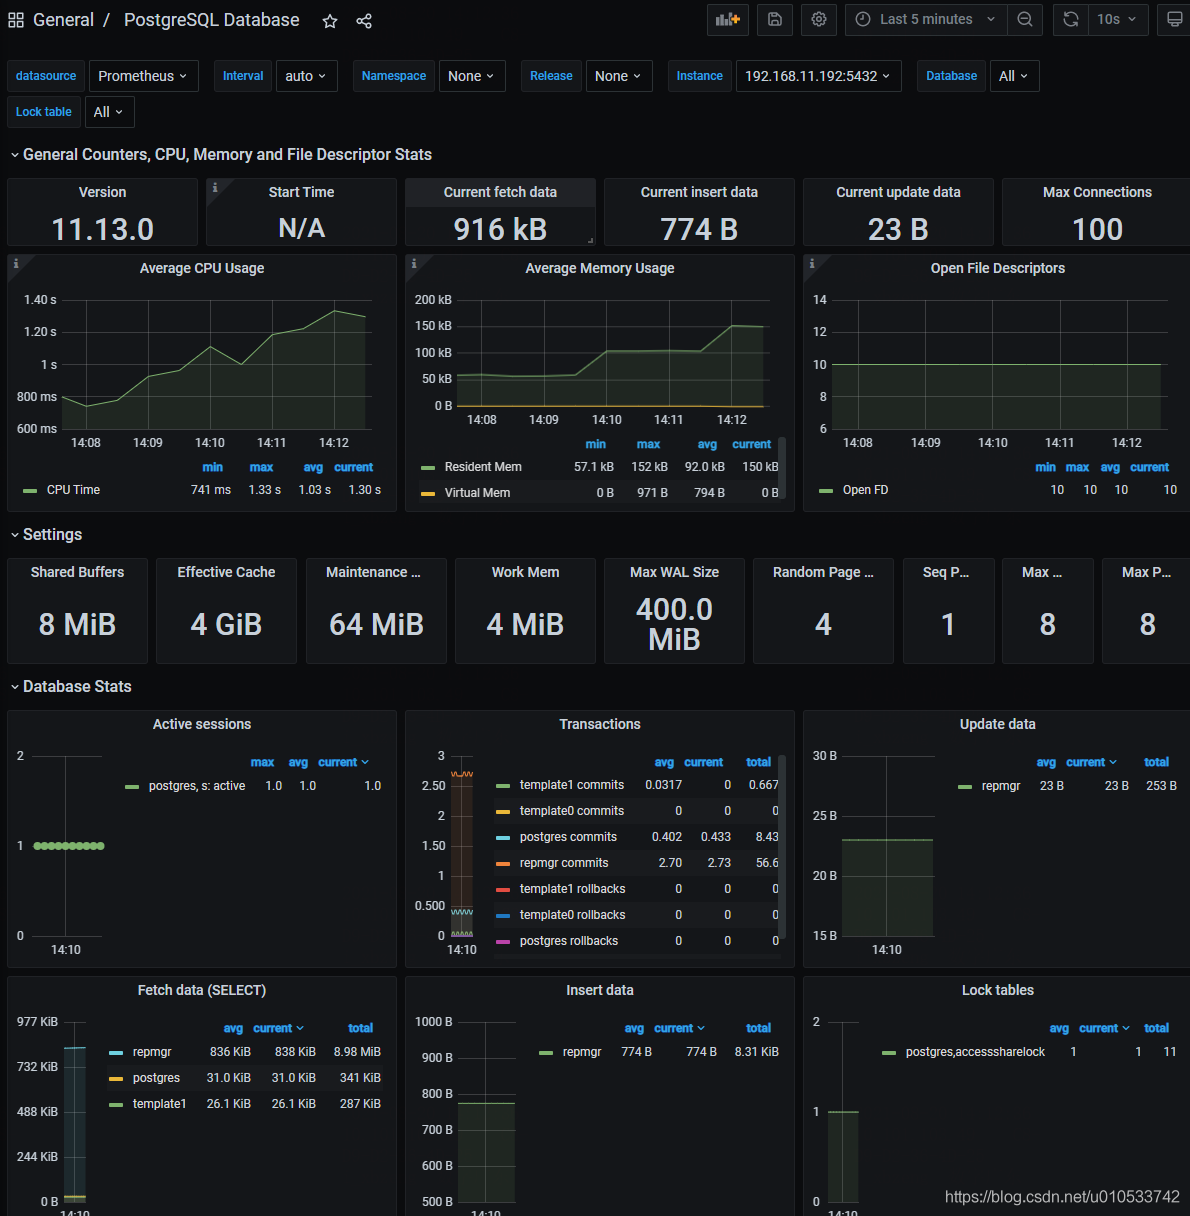Click the Resident Mem color swatch

point(428,467)
